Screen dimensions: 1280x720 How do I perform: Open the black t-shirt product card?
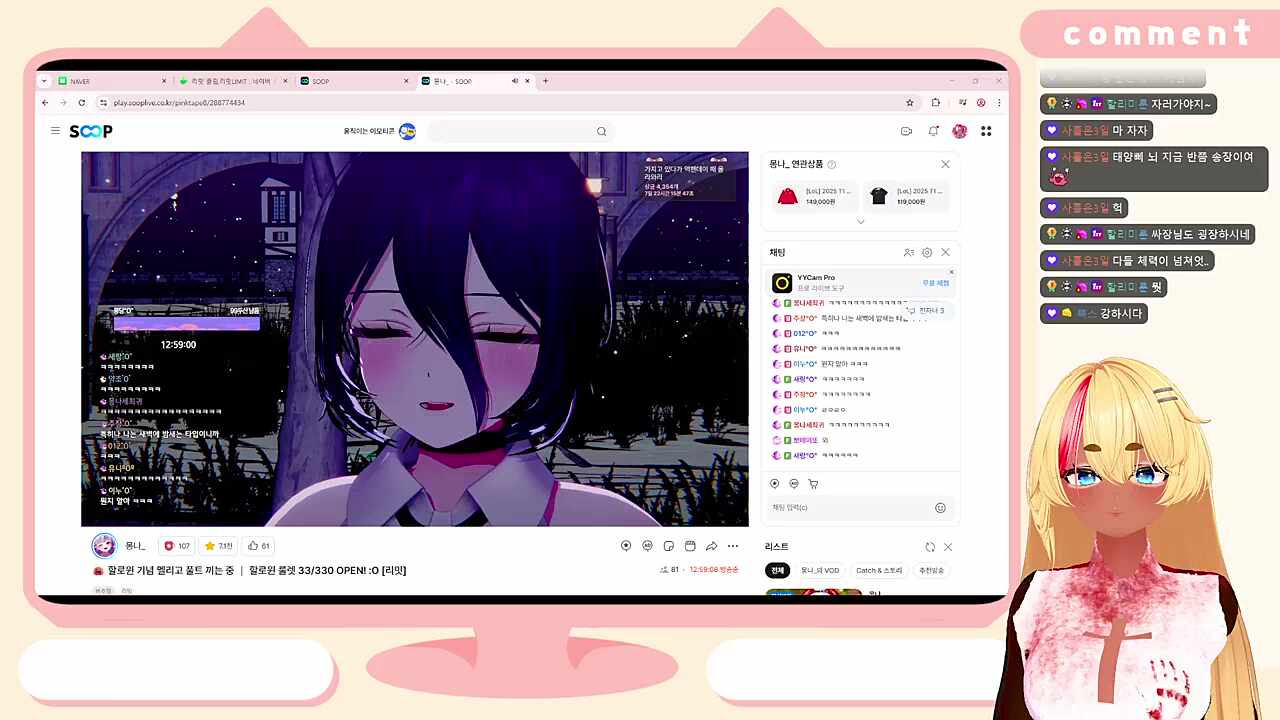pos(907,196)
